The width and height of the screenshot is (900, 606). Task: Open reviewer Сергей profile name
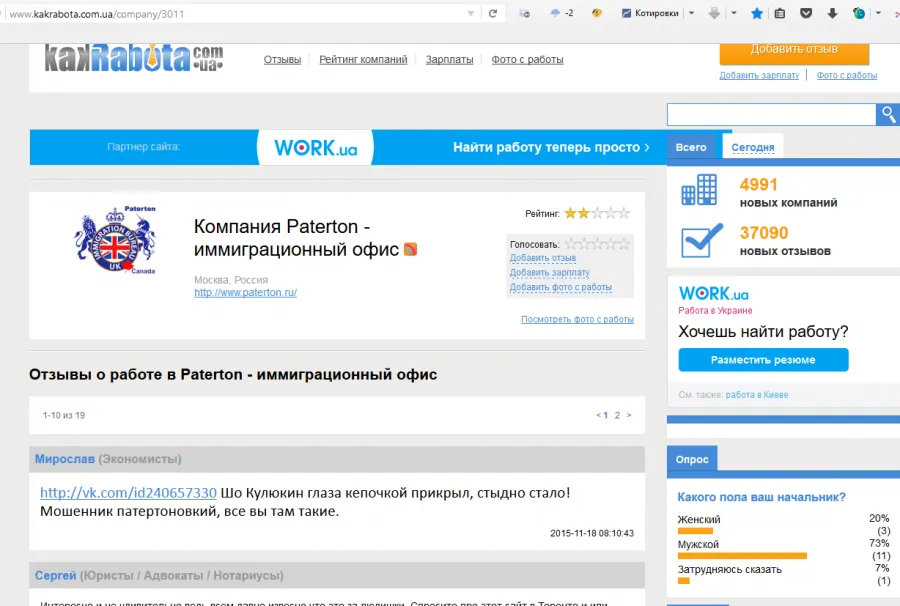click(55, 576)
